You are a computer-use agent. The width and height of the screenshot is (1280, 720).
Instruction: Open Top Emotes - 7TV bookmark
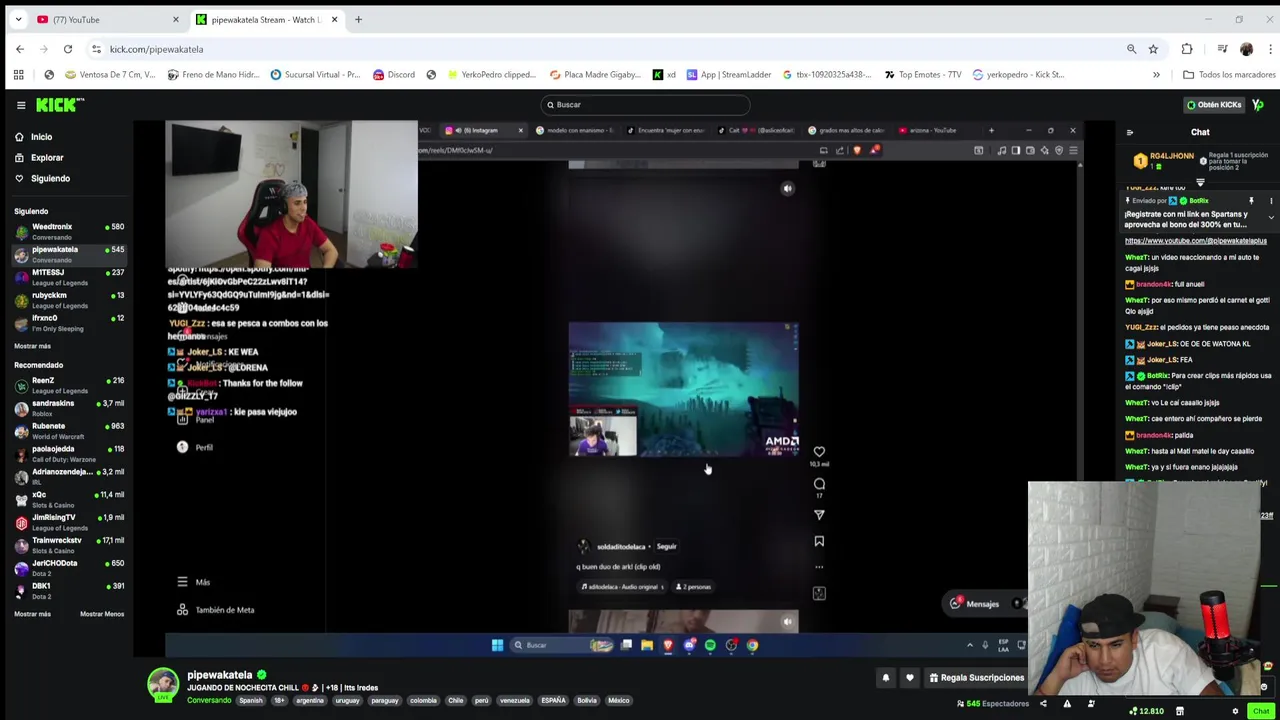pyautogui.click(x=923, y=74)
